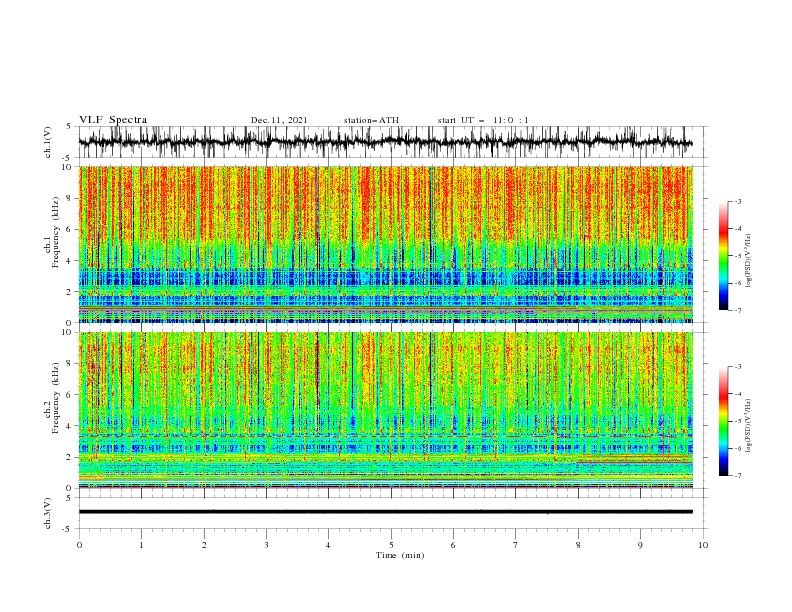The image size is (792, 612).
Task: Click time axis tick label "9"
Action: [x=640, y=545]
